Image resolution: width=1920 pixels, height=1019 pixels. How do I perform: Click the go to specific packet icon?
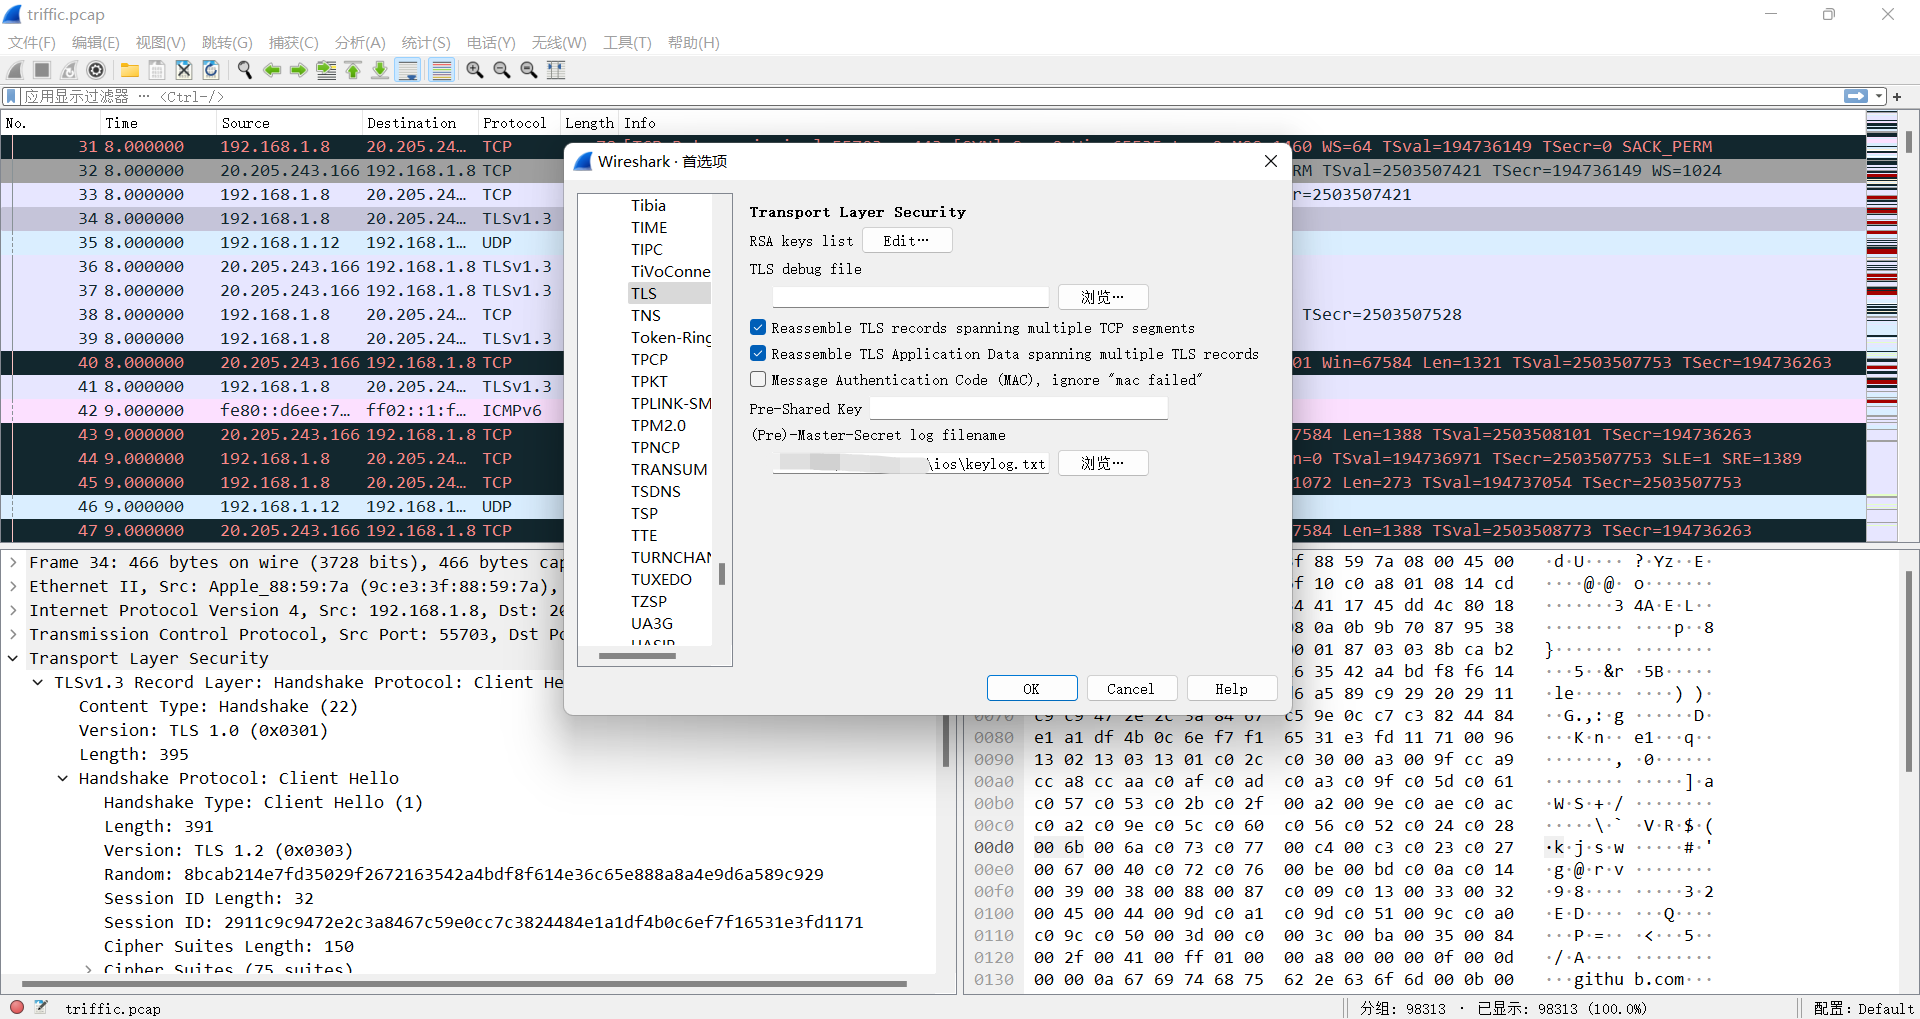(326, 70)
